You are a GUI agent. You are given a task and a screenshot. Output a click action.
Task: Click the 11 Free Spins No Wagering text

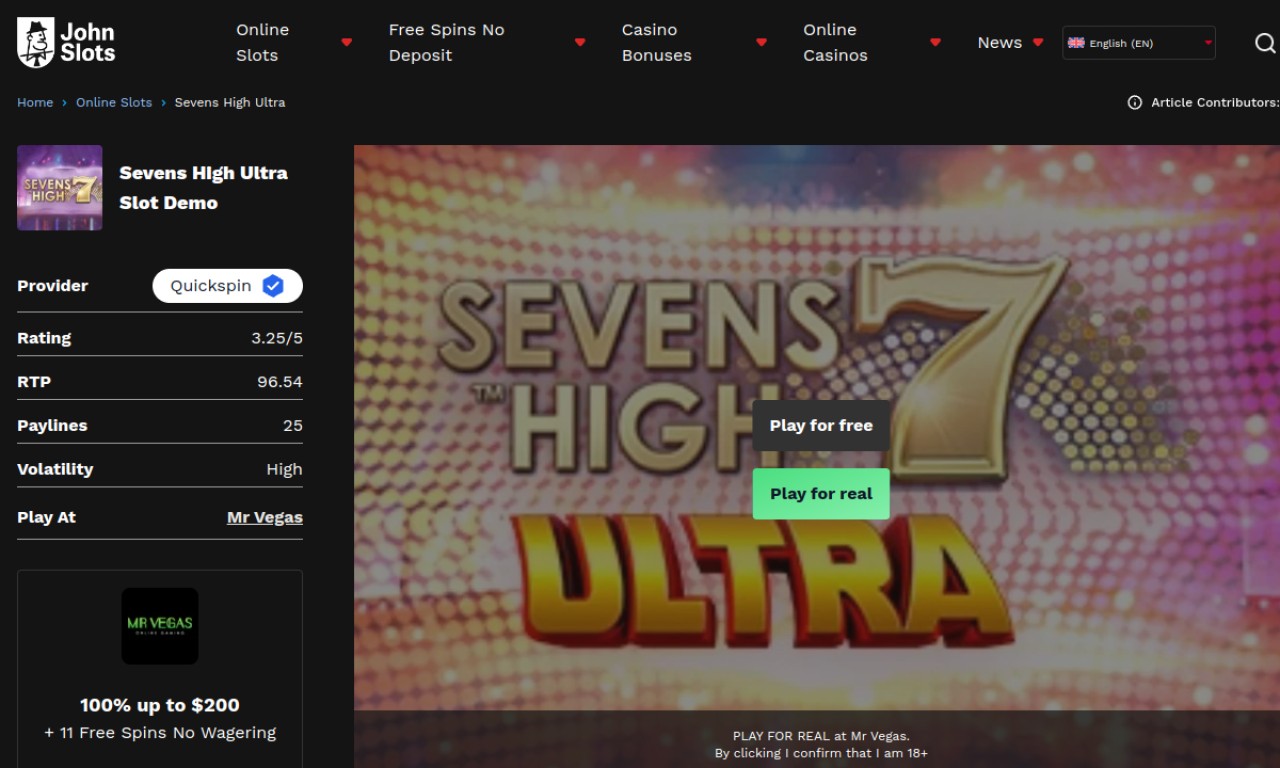[x=160, y=733]
